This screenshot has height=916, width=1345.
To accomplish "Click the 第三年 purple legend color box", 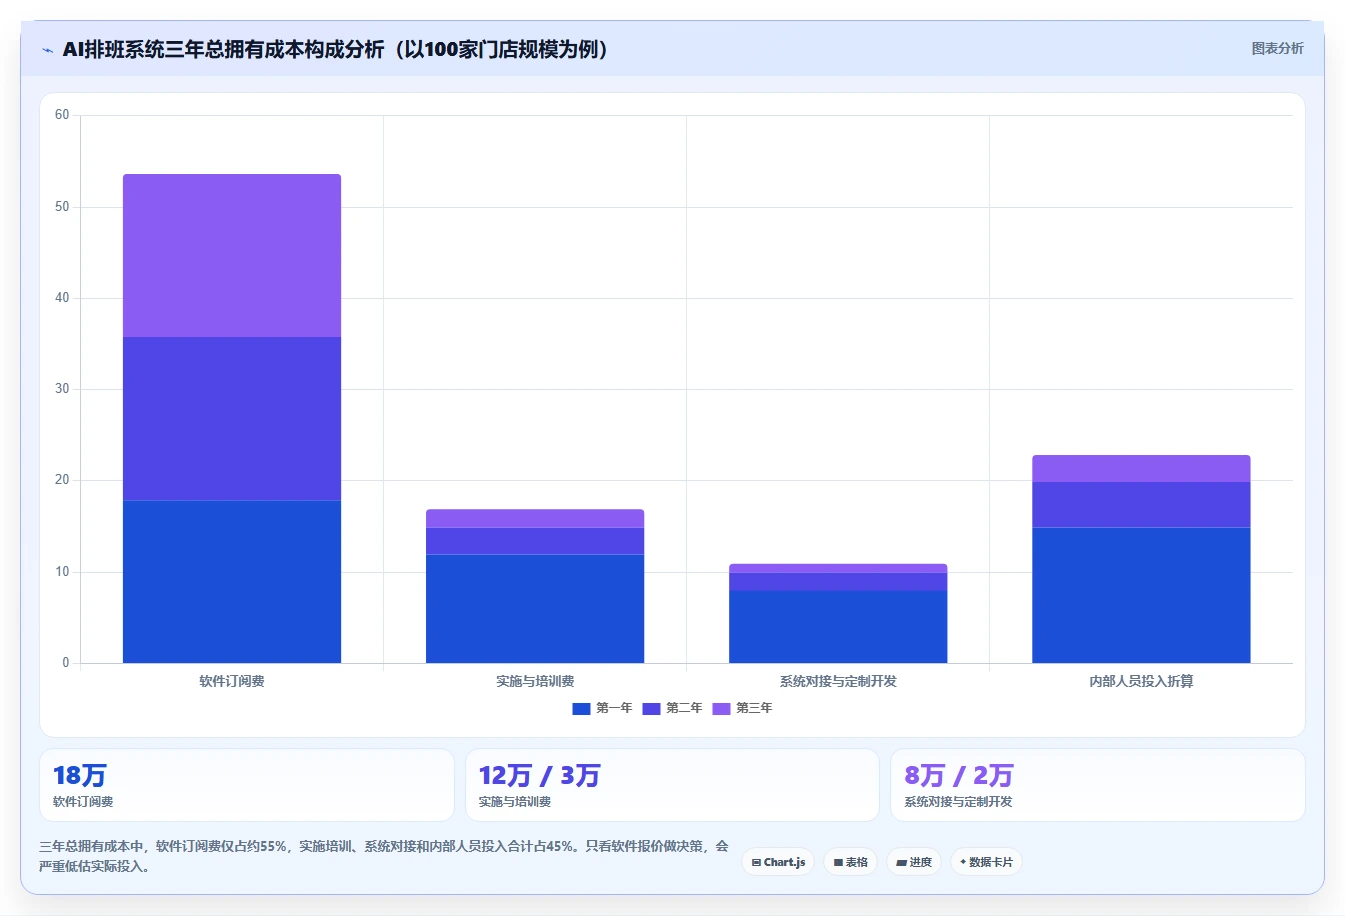I will (x=721, y=708).
